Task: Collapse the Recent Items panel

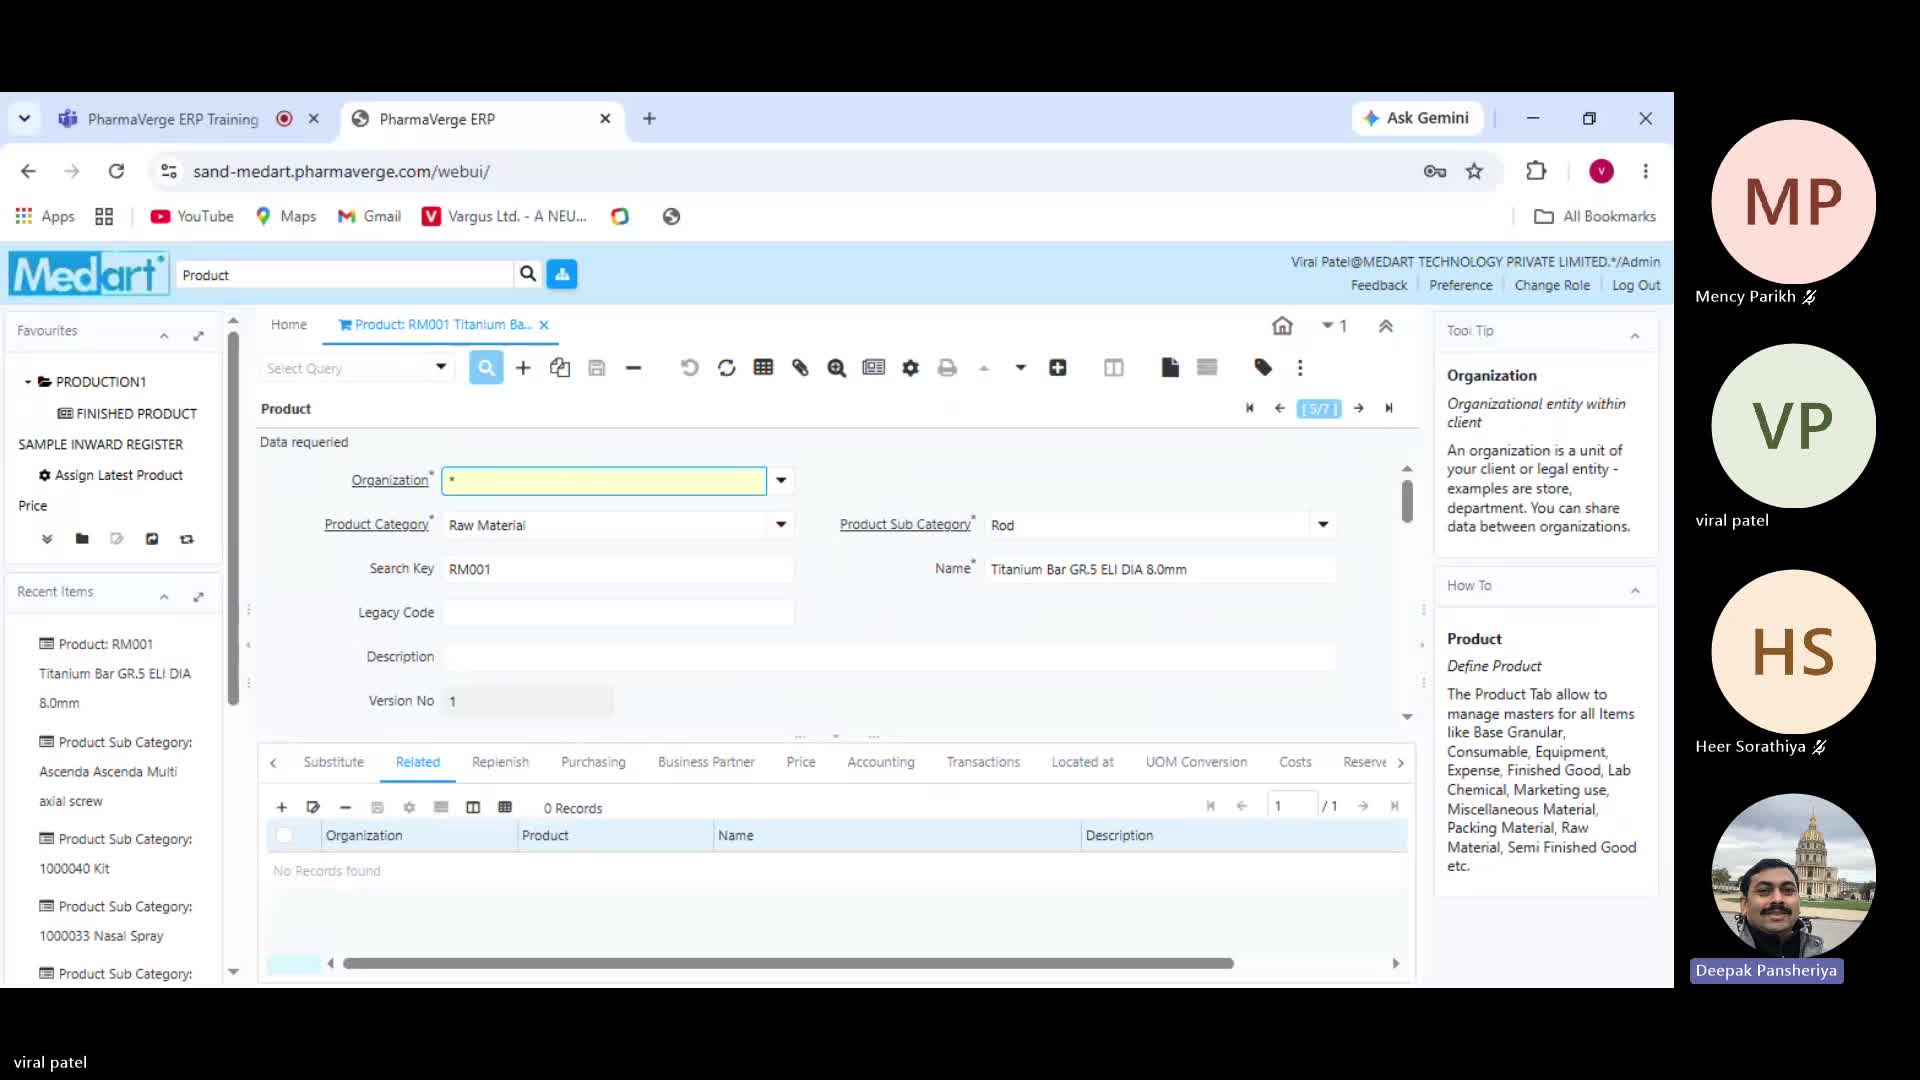Action: coord(164,597)
